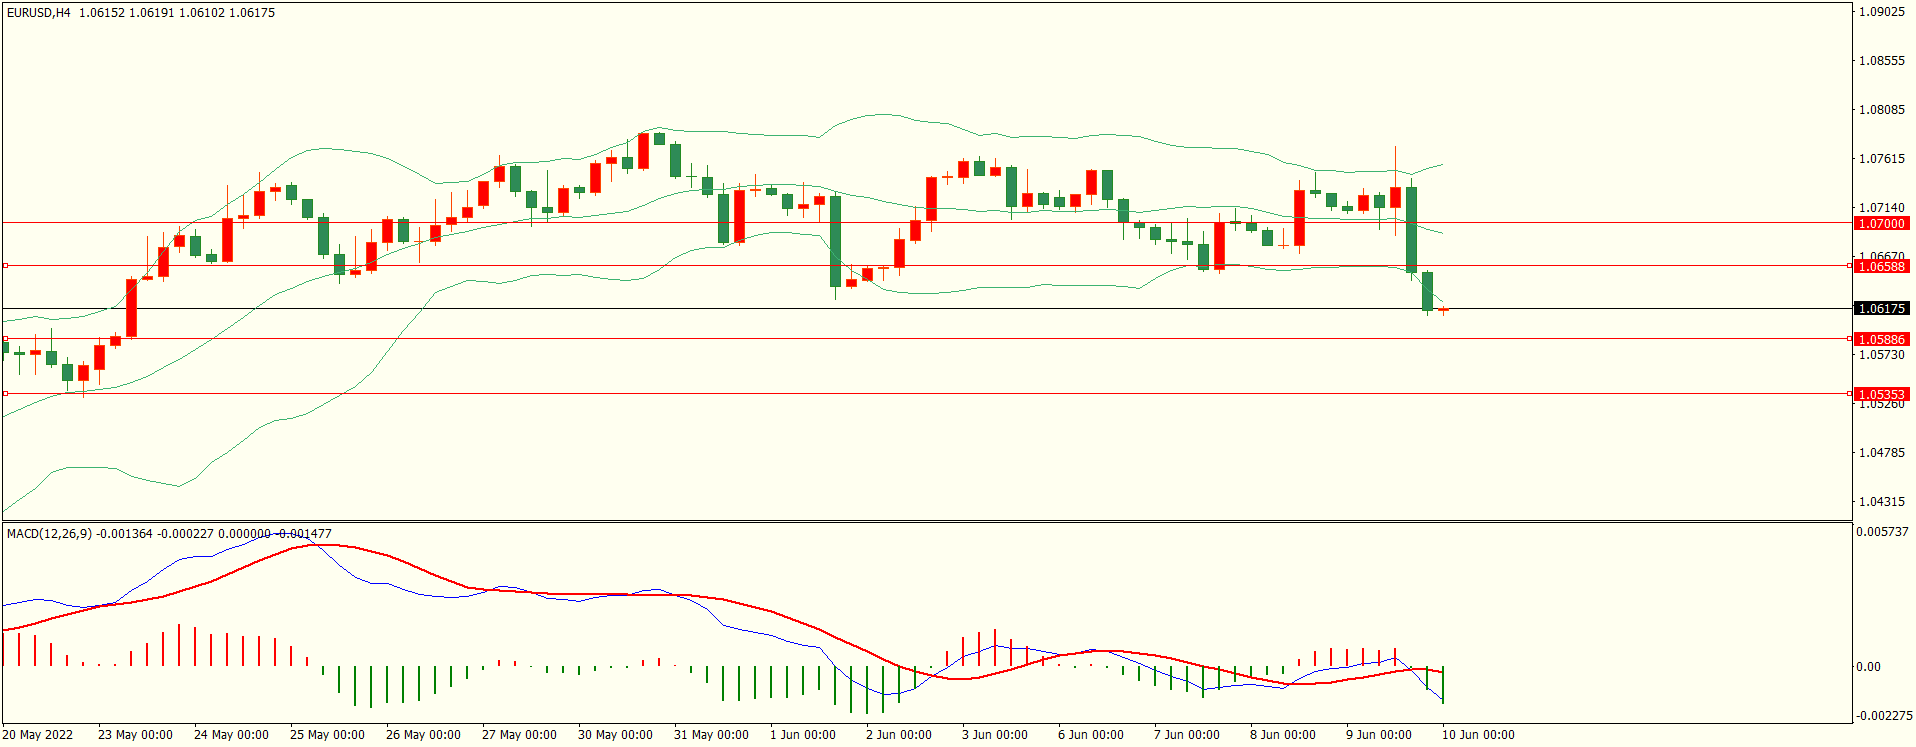Click the 0.005737 MACD scale value
Viewport: 1916px width, 747px height.
pyautogui.click(x=1883, y=532)
